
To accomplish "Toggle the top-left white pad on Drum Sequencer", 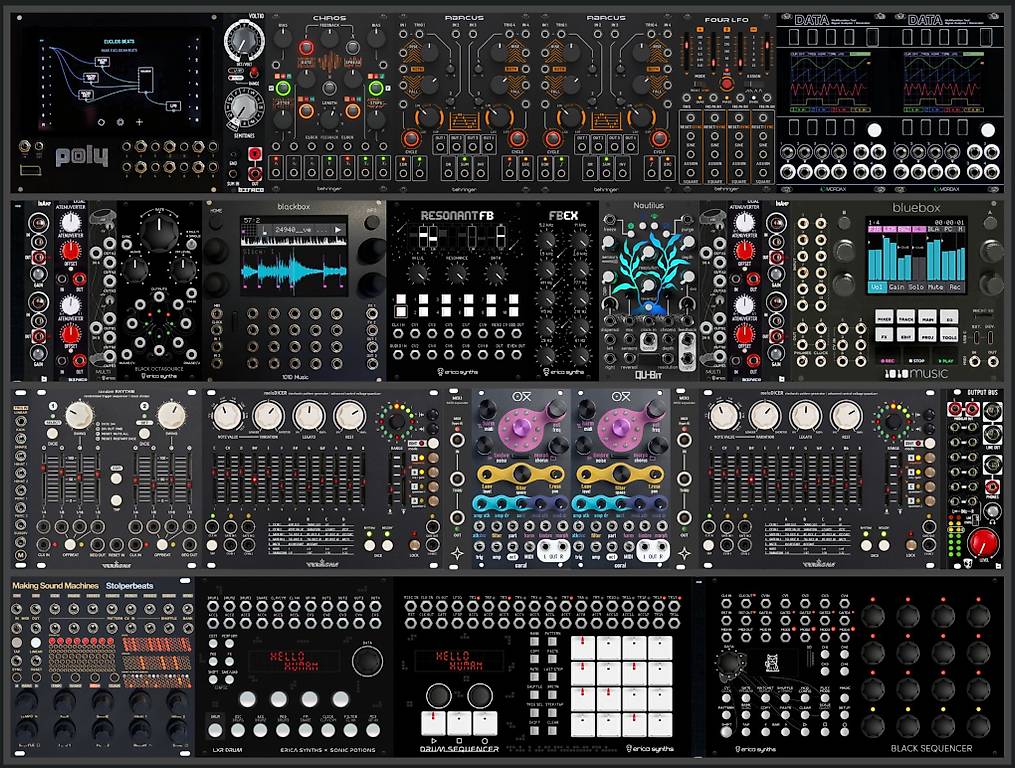I will (x=583, y=648).
